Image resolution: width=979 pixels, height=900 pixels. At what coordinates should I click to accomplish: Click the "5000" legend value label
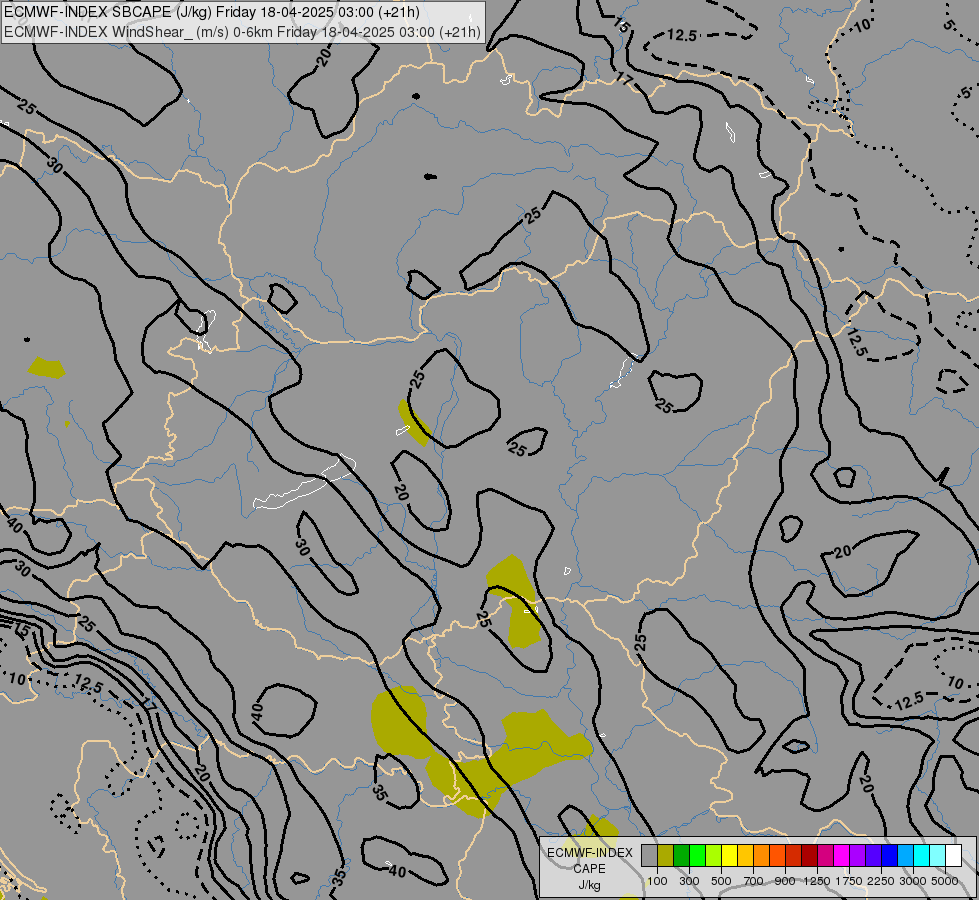(945, 881)
